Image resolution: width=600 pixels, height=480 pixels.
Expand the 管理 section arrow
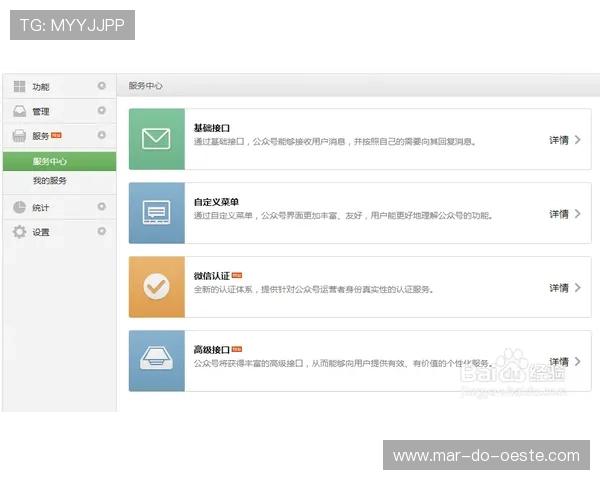tap(101, 110)
